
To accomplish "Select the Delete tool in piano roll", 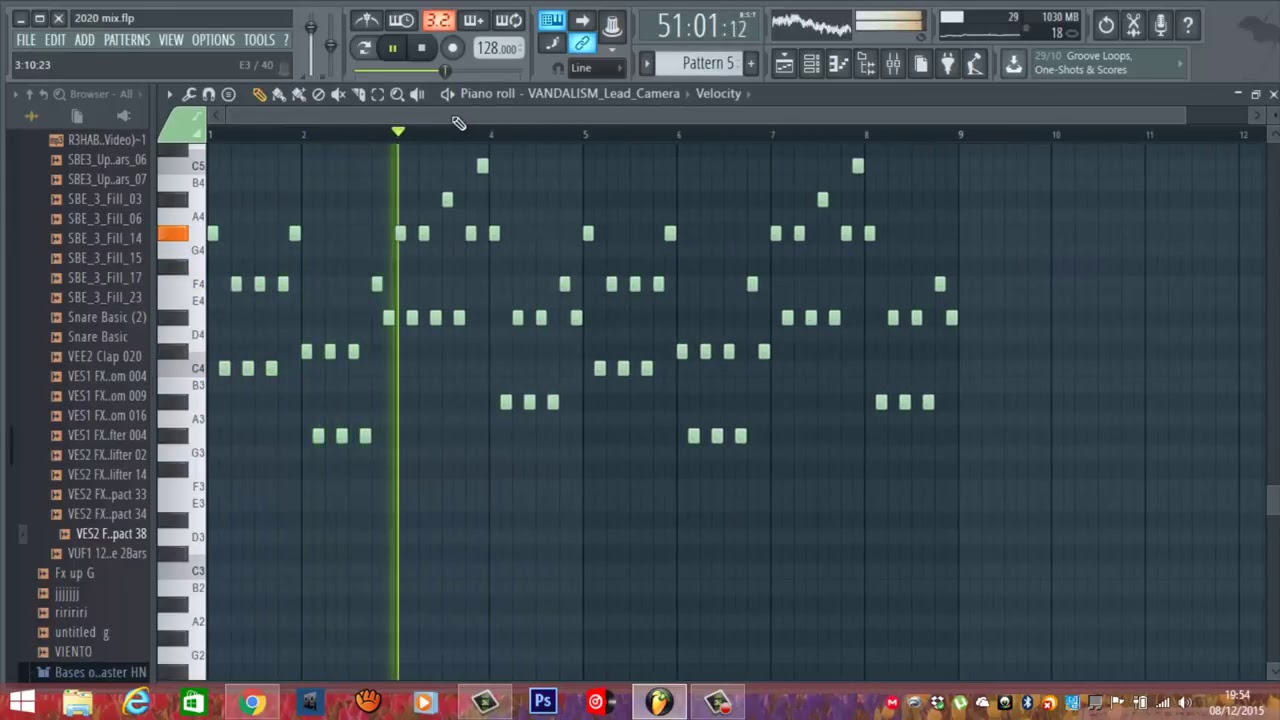I will (x=318, y=94).
